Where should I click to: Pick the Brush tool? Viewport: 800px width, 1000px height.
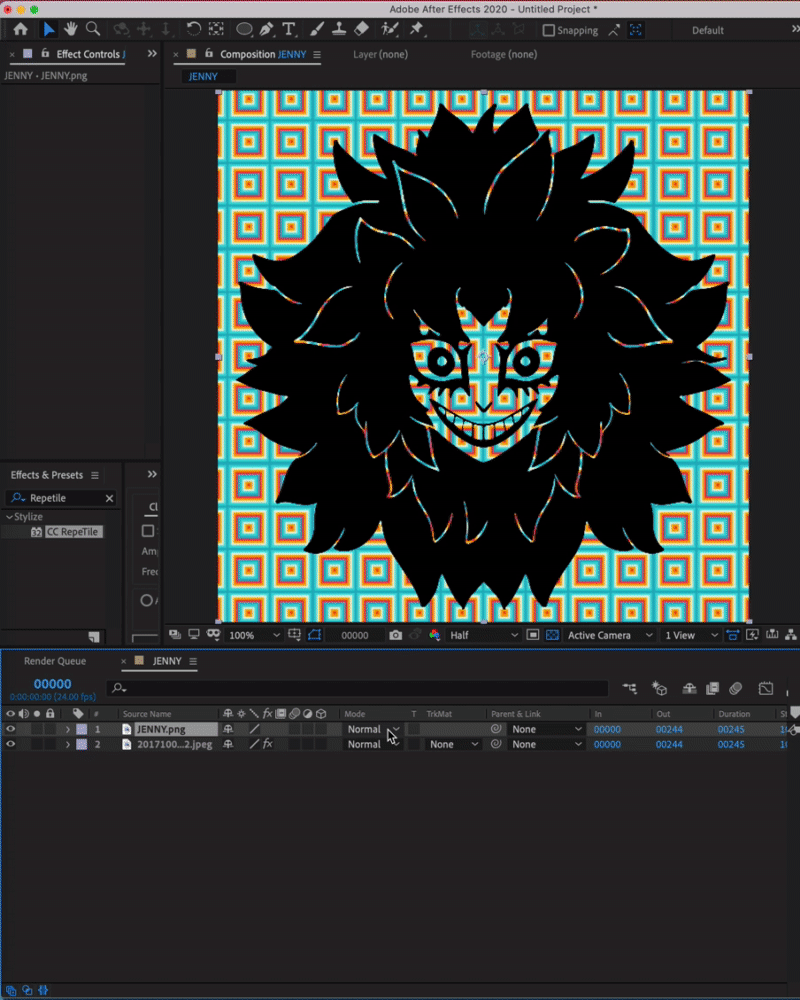pos(316,29)
